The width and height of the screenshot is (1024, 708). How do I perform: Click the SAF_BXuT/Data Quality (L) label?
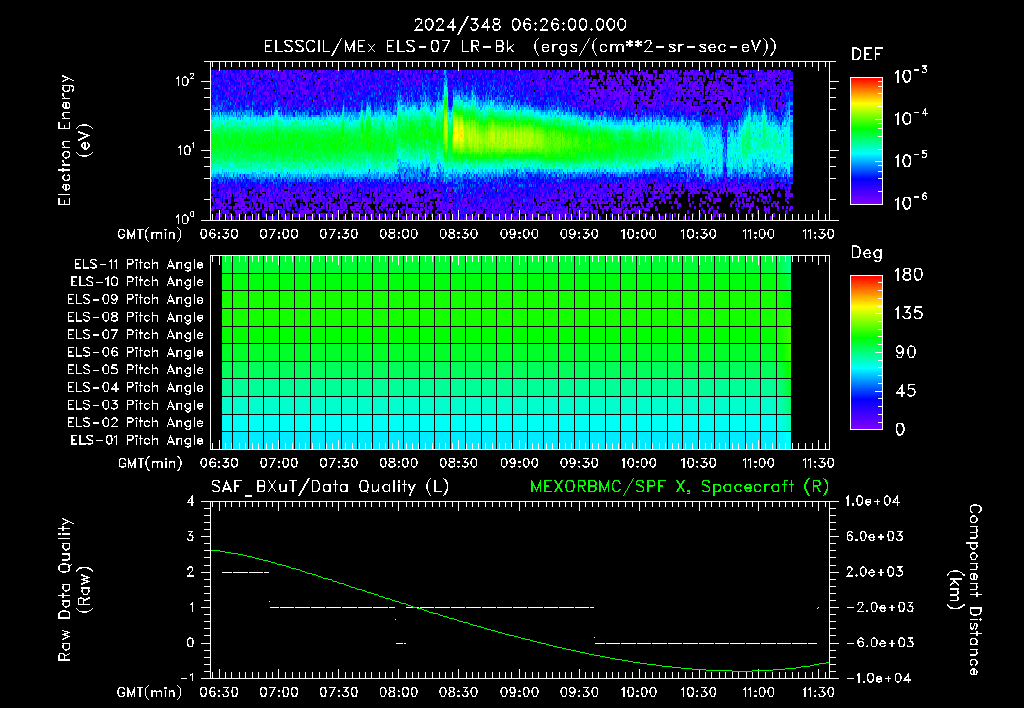330,487
